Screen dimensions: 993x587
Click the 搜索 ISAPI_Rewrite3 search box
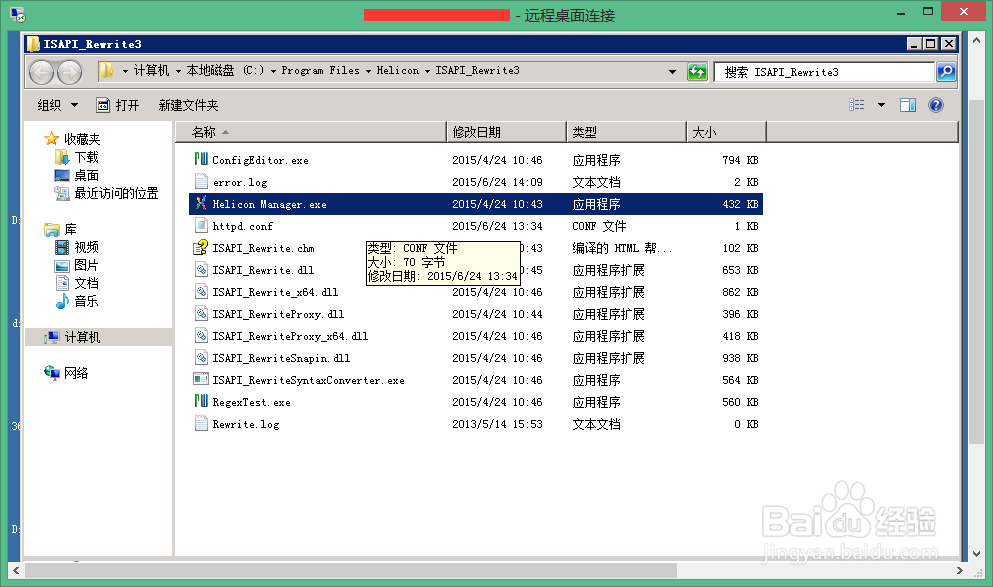[x=825, y=72]
